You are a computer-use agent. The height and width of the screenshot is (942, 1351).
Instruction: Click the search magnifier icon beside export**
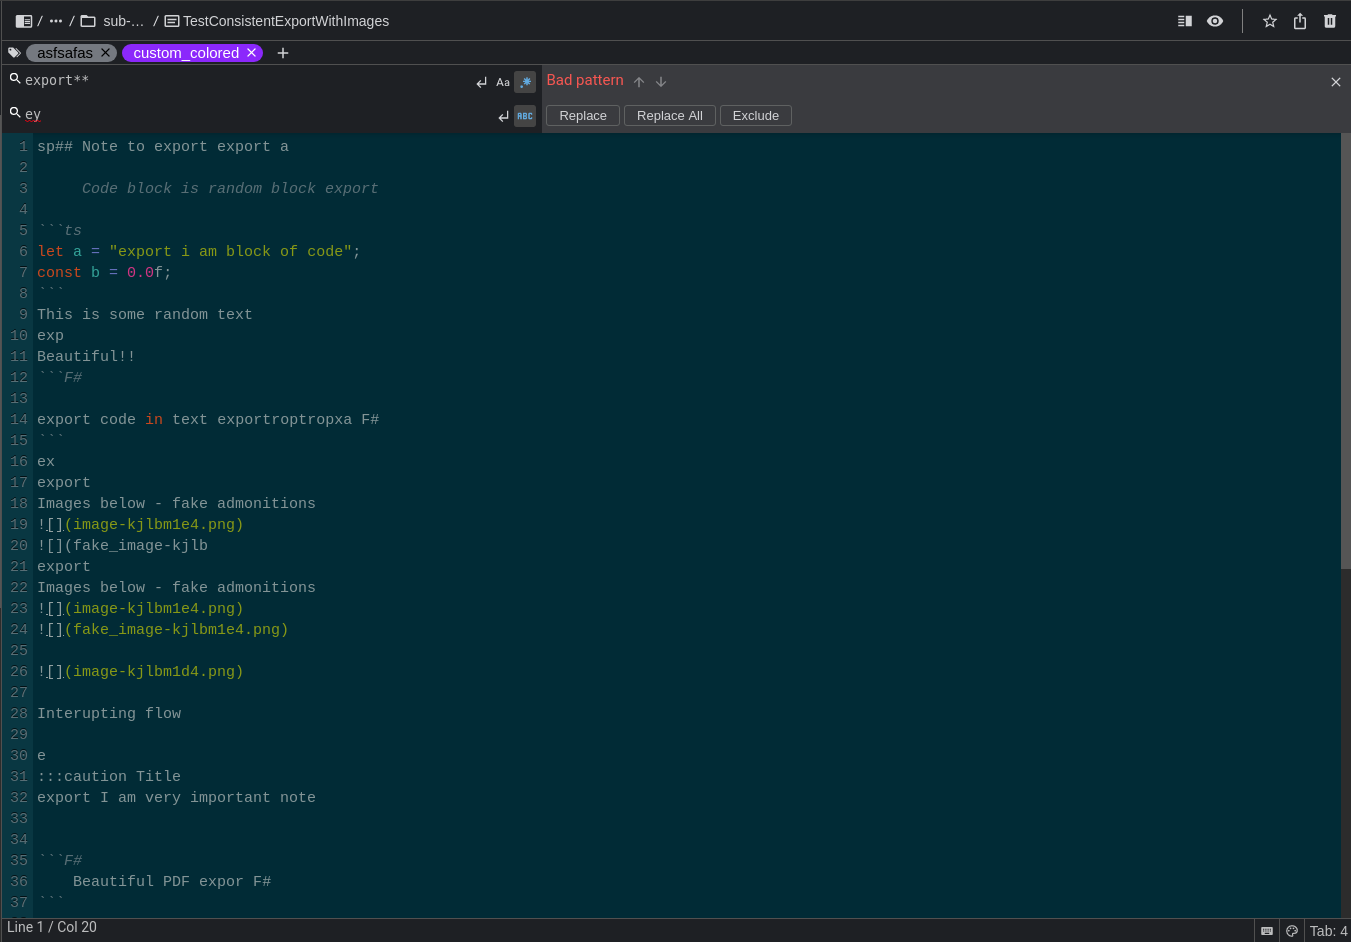(x=15, y=79)
